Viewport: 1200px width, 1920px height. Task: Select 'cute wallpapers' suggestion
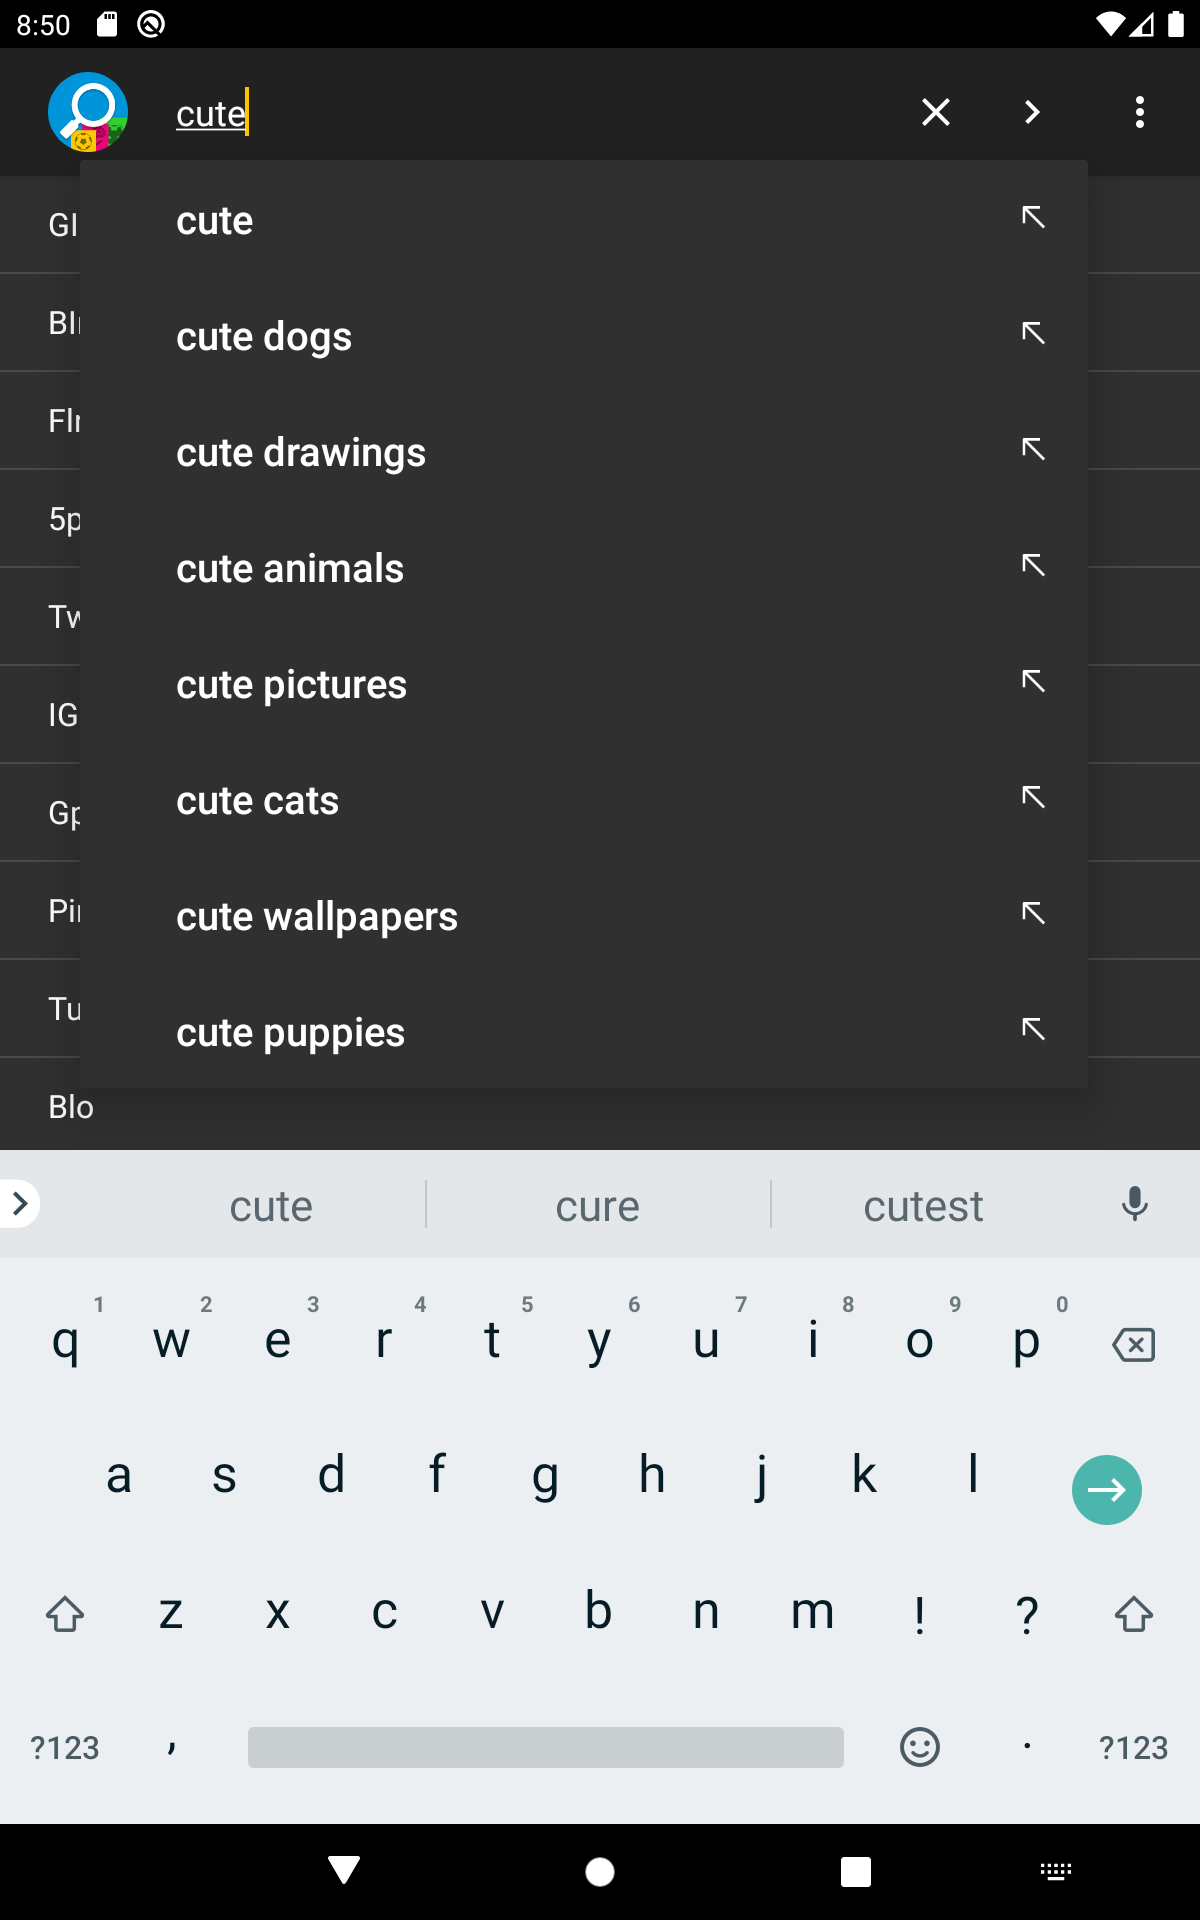pos(317,917)
